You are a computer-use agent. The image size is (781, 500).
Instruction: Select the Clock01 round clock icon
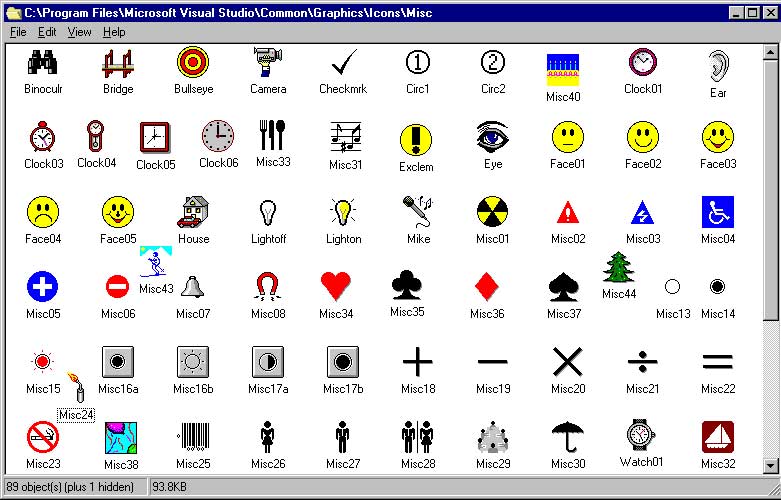click(643, 62)
